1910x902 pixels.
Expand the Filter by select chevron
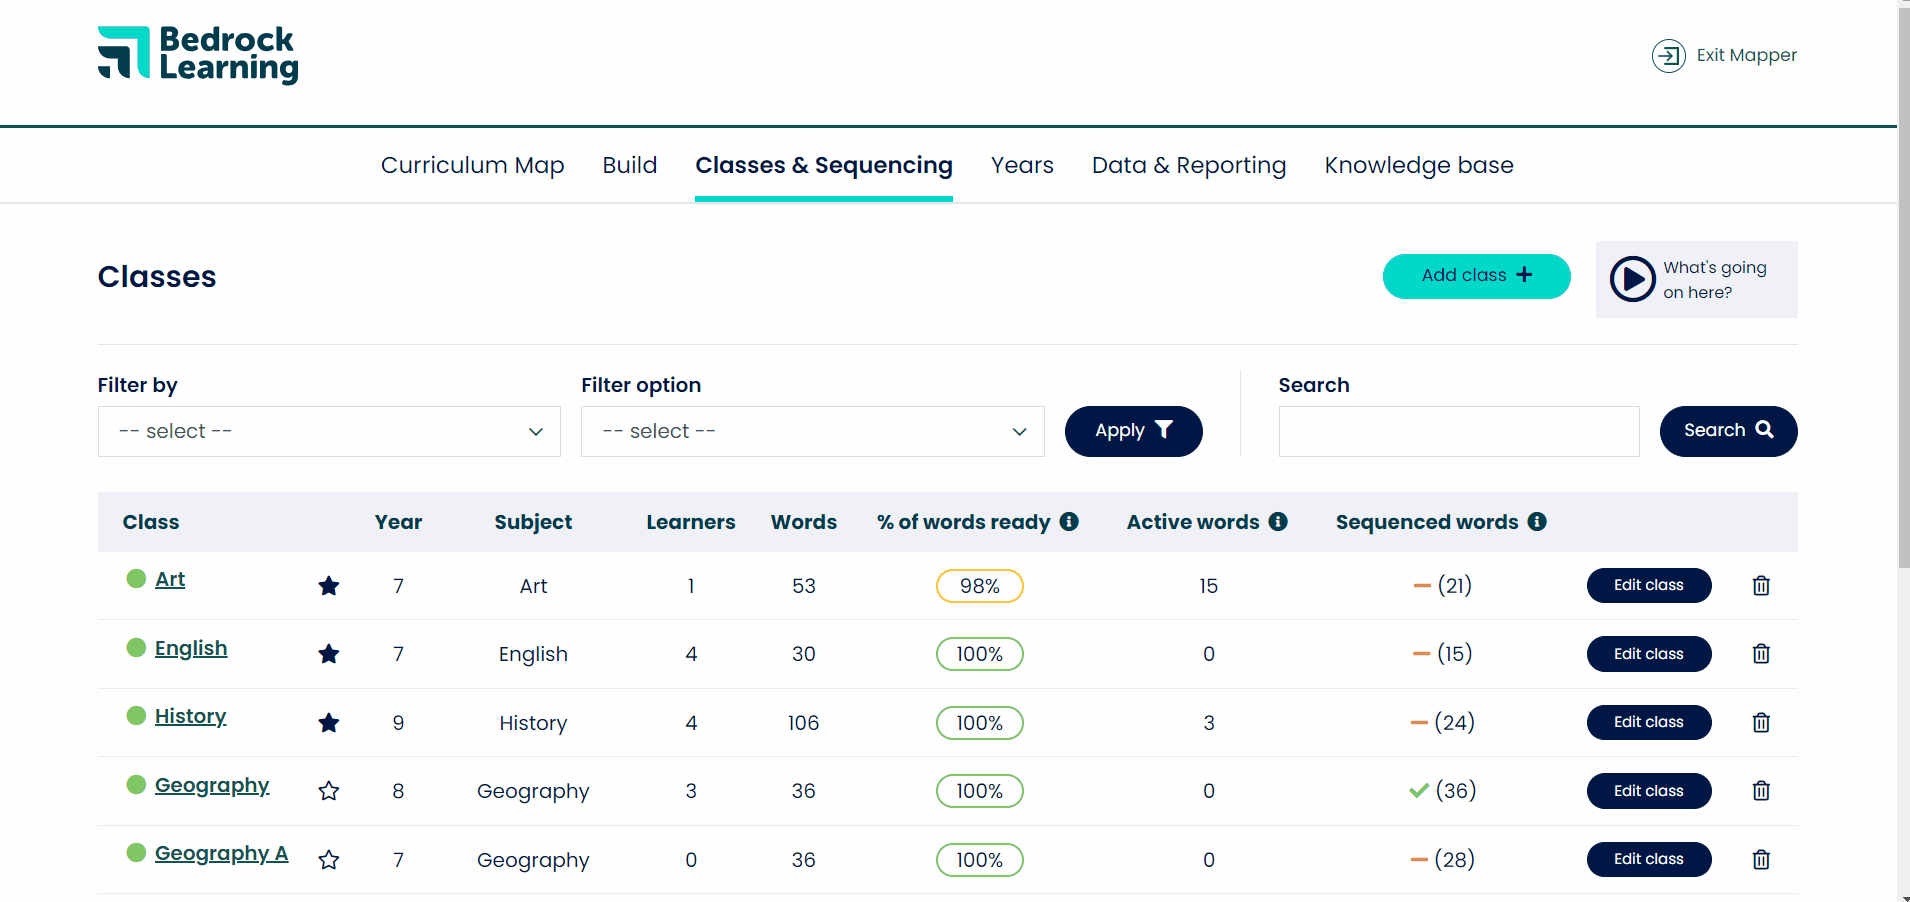tap(537, 431)
